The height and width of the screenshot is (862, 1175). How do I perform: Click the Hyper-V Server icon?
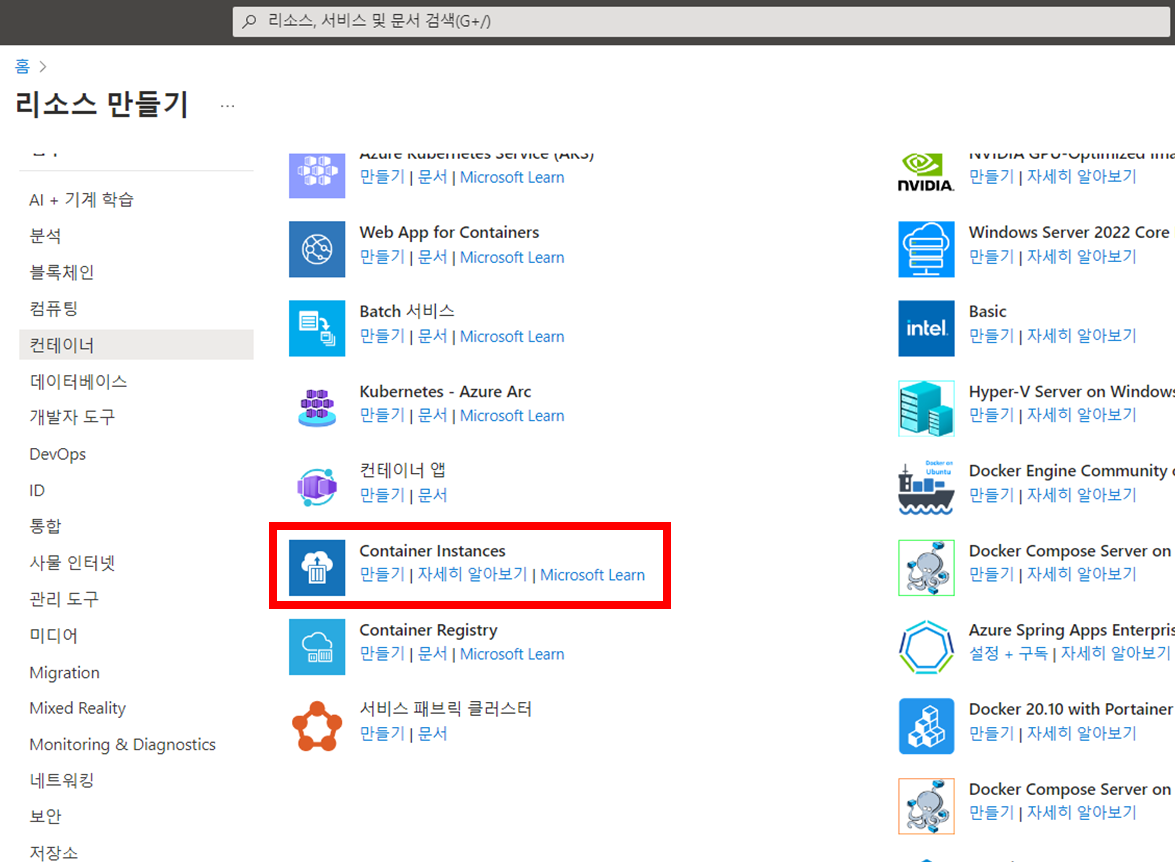click(926, 408)
